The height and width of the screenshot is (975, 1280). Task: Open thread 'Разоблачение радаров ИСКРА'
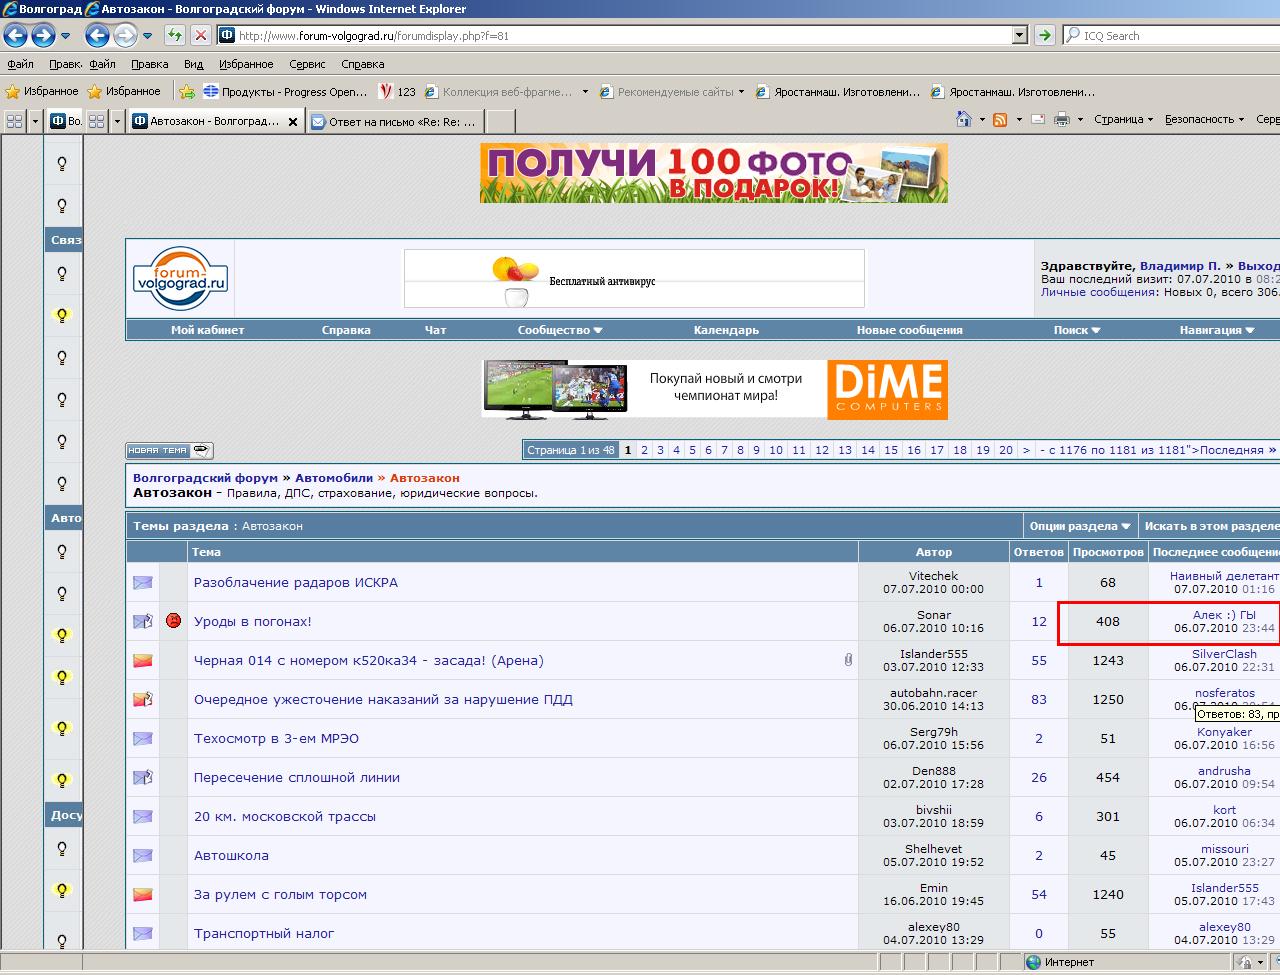point(296,583)
